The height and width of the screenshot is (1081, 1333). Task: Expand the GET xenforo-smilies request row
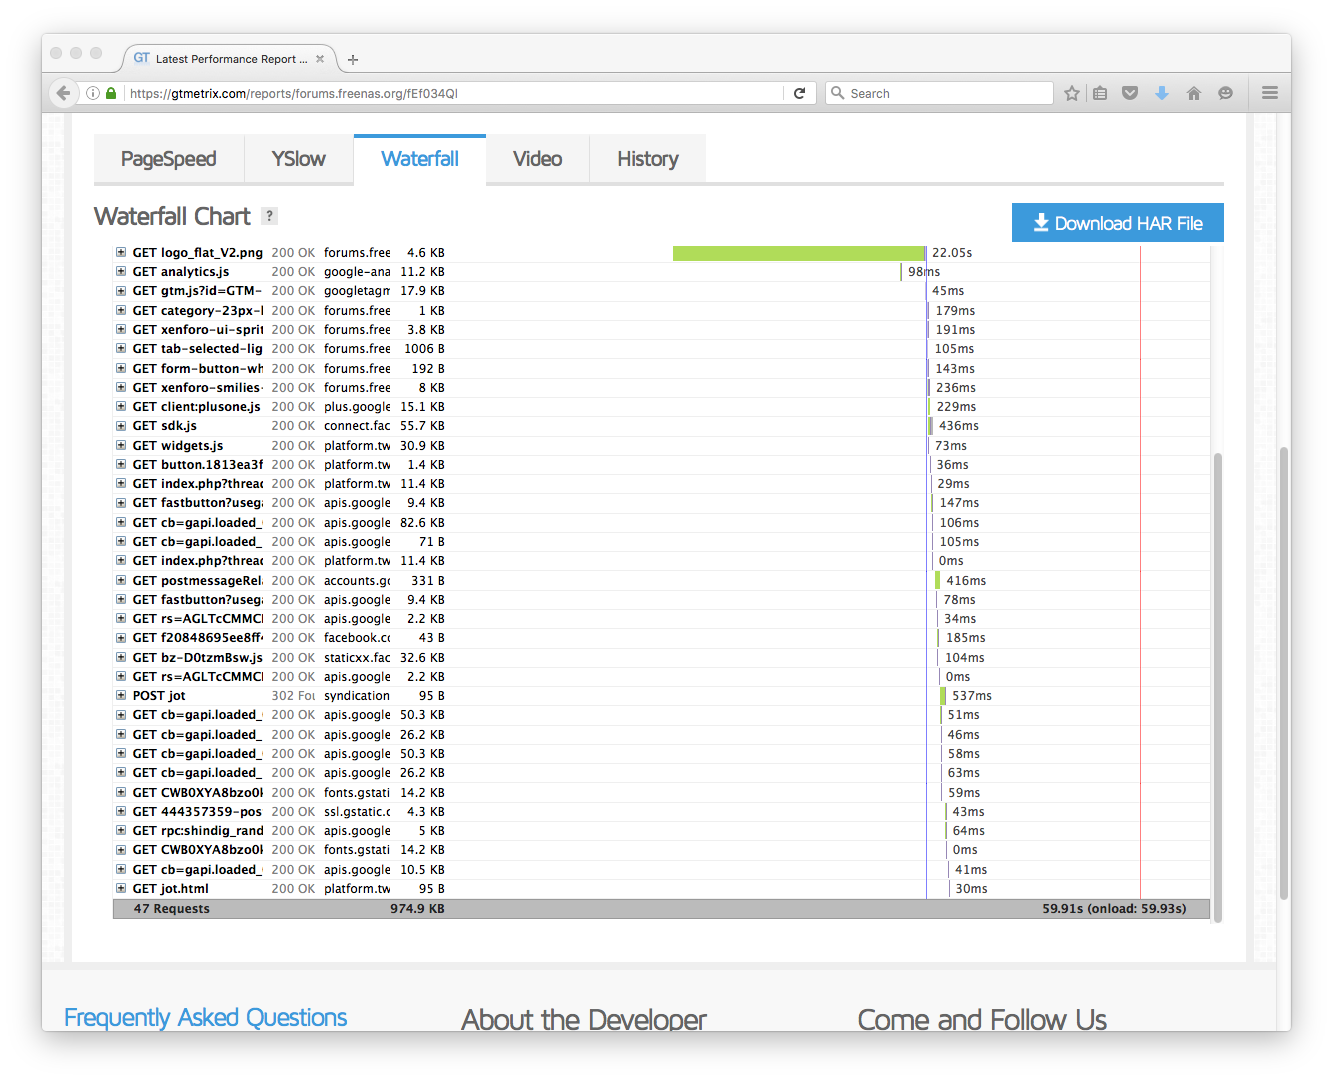[x=121, y=388]
